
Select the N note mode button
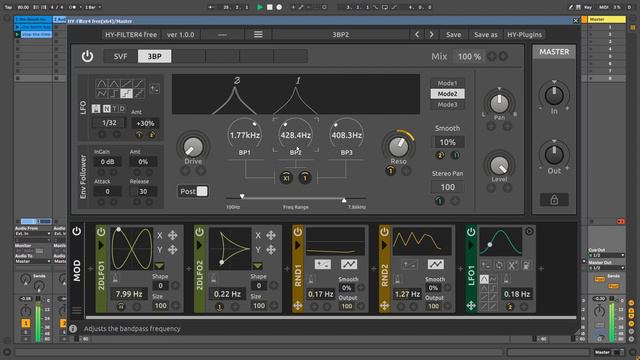tap(107, 109)
